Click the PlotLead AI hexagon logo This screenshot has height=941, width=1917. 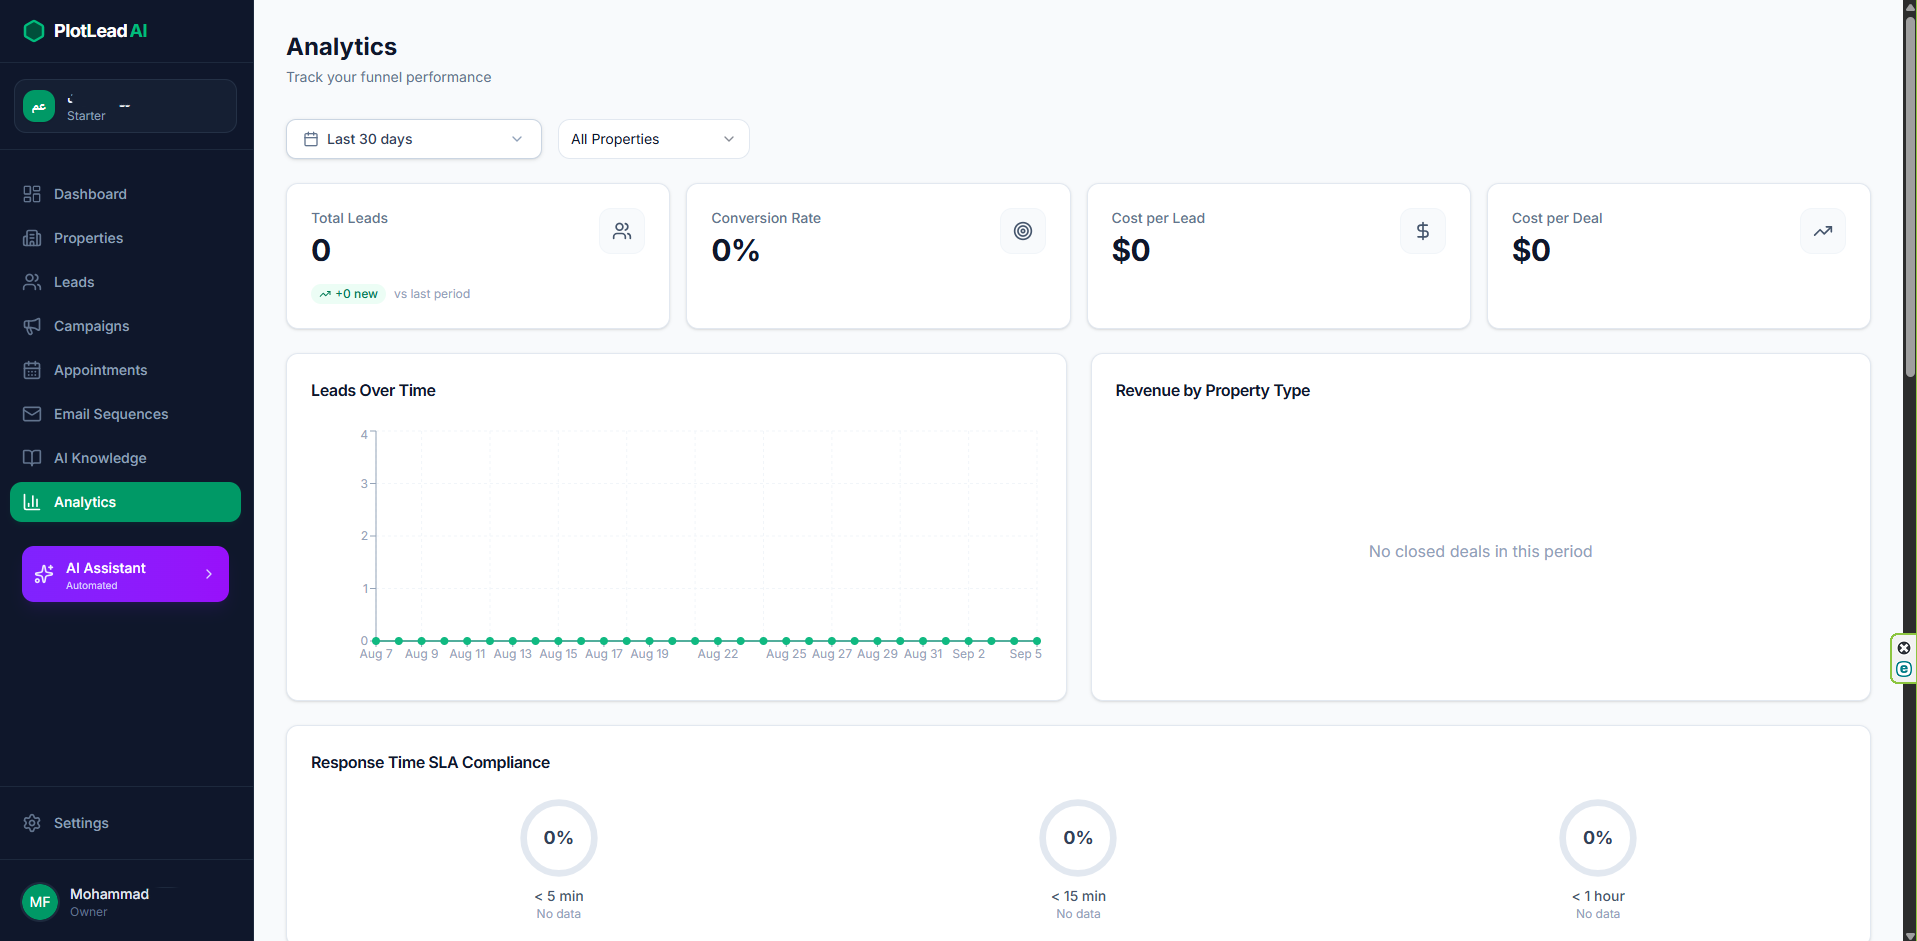click(x=34, y=31)
